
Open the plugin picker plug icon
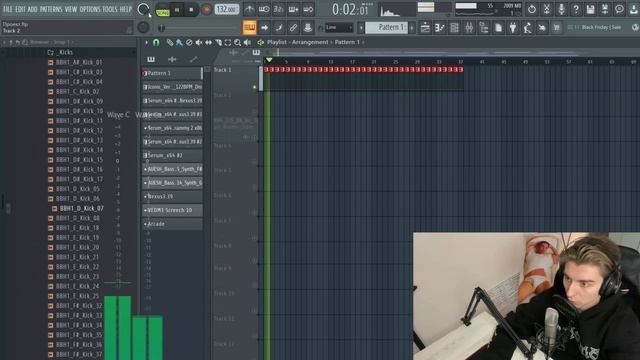[x=513, y=28]
